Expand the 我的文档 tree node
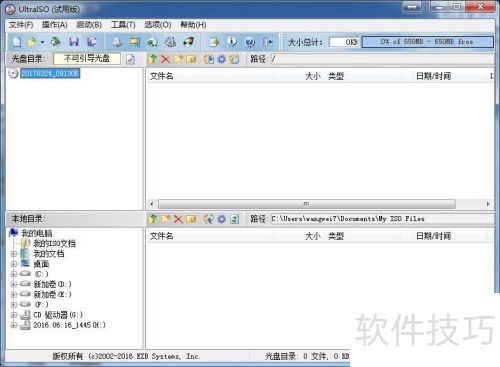This screenshot has height=367, width=500. (14, 254)
